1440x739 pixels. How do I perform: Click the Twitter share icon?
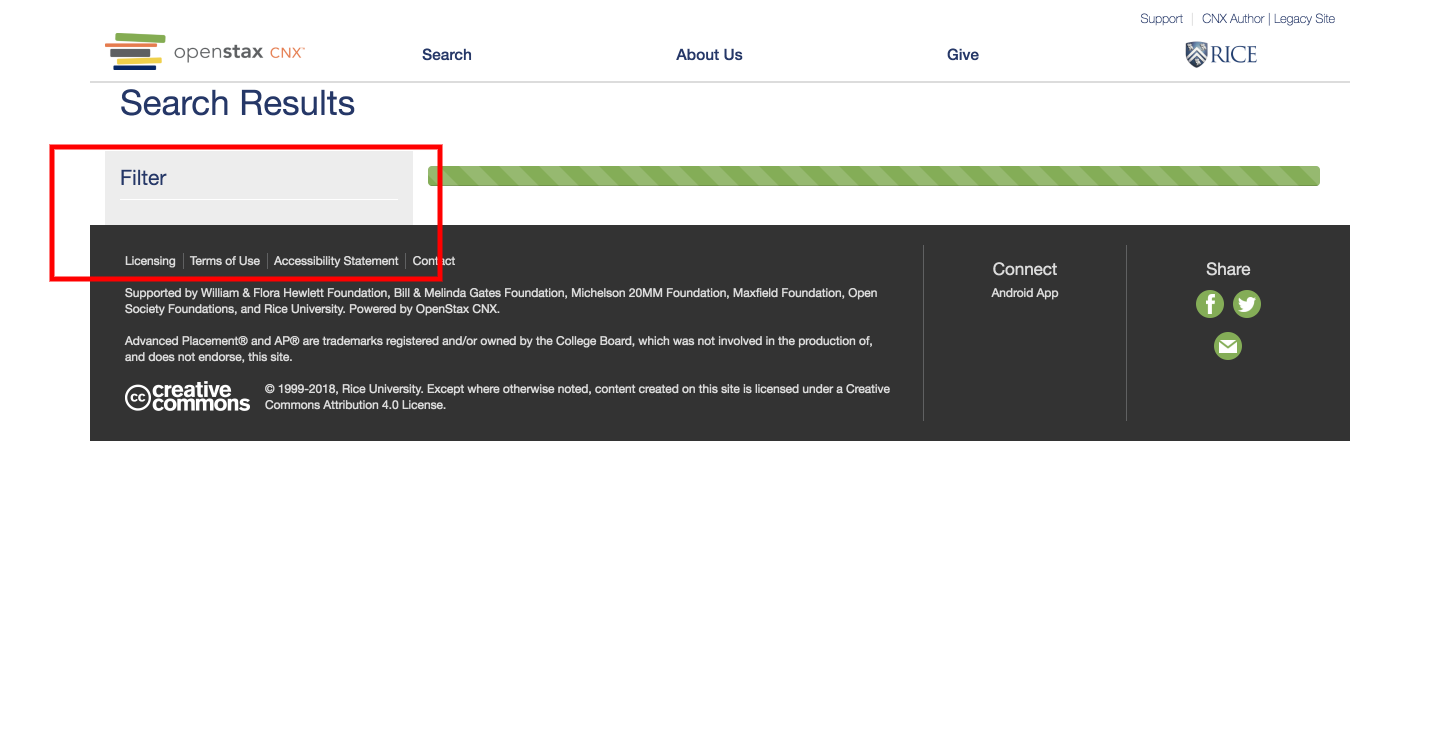(x=1247, y=304)
